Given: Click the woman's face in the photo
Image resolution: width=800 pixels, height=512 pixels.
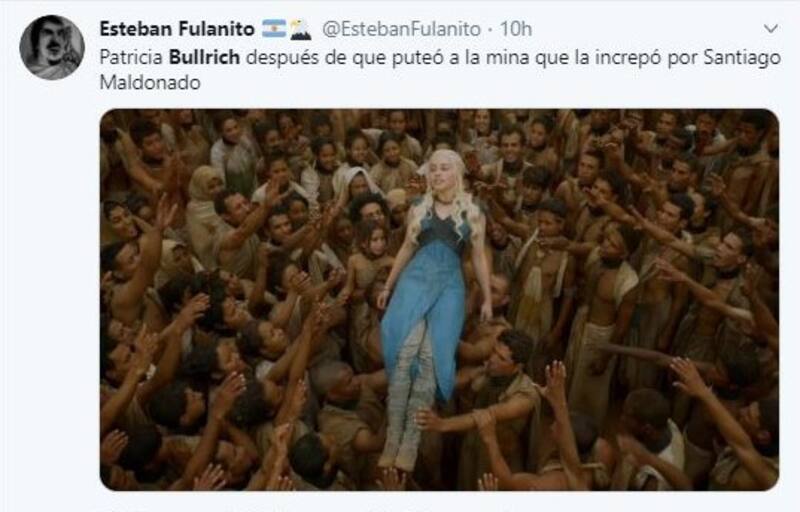Looking at the screenshot, I should click(442, 173).
